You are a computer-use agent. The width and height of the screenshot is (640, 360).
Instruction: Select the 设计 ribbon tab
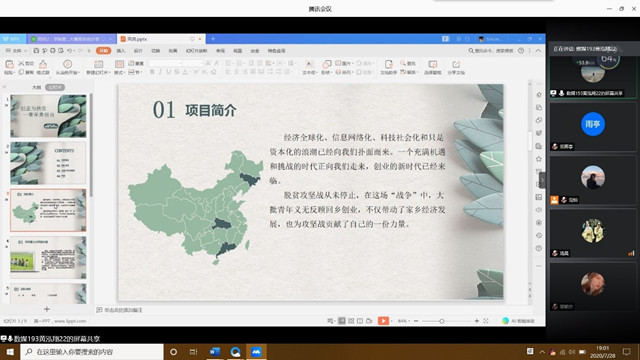(x=138, y=51)
